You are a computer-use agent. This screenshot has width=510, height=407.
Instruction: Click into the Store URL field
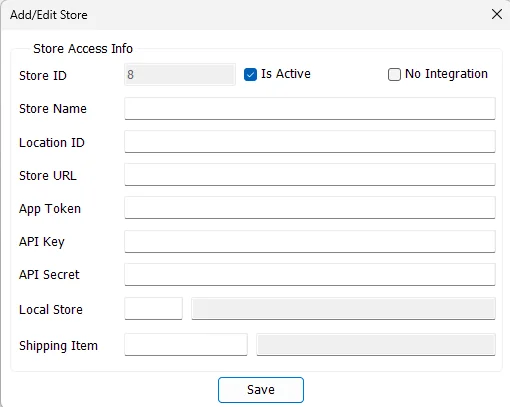310,175
